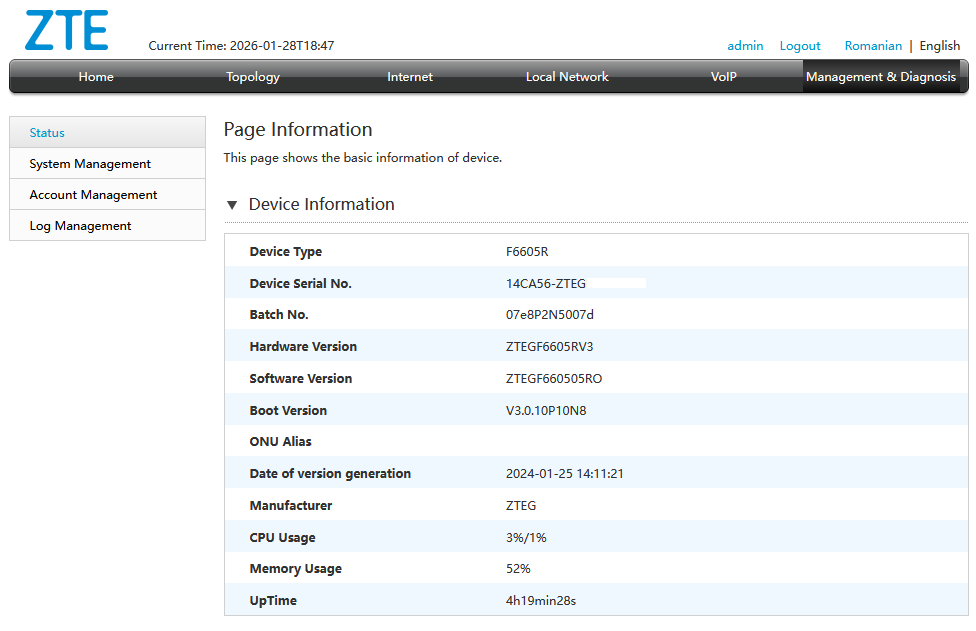The image size is (976, 631).
Task: Click the Device Type F6605R row
Action: click(521, 251)
